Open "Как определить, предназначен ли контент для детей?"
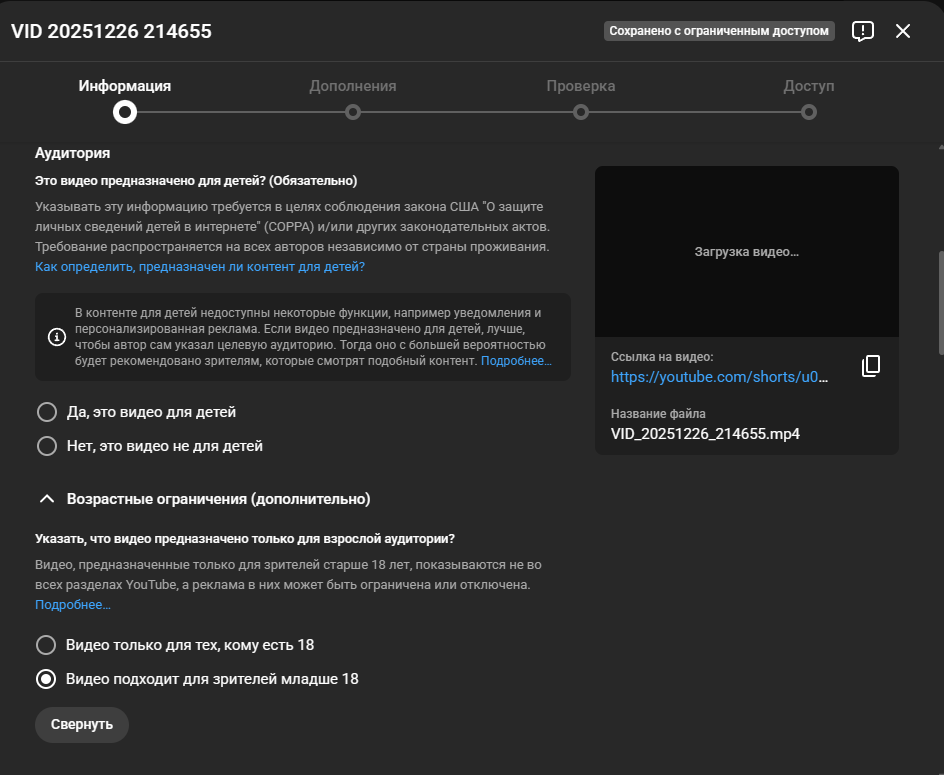The width and height of the screenshot is (944, 775). pyautogui.click(x=200, y=267)
